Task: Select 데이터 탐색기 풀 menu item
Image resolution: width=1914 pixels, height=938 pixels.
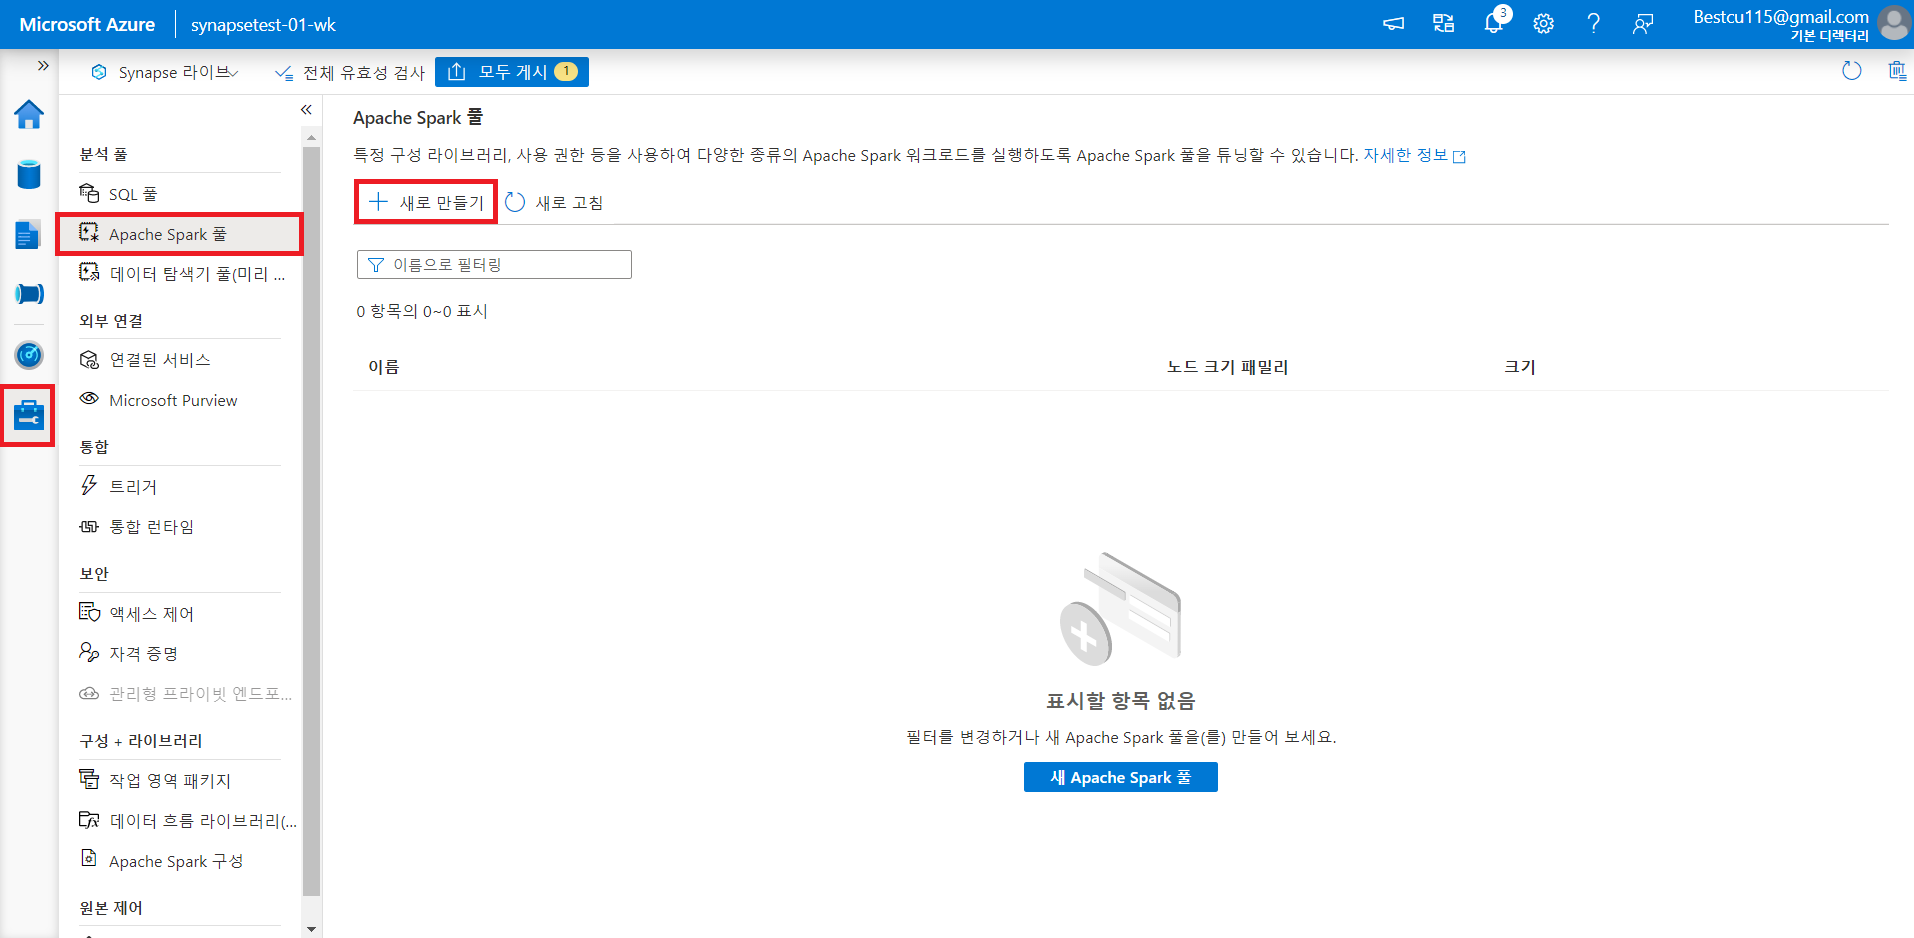Action: (182, 274)
